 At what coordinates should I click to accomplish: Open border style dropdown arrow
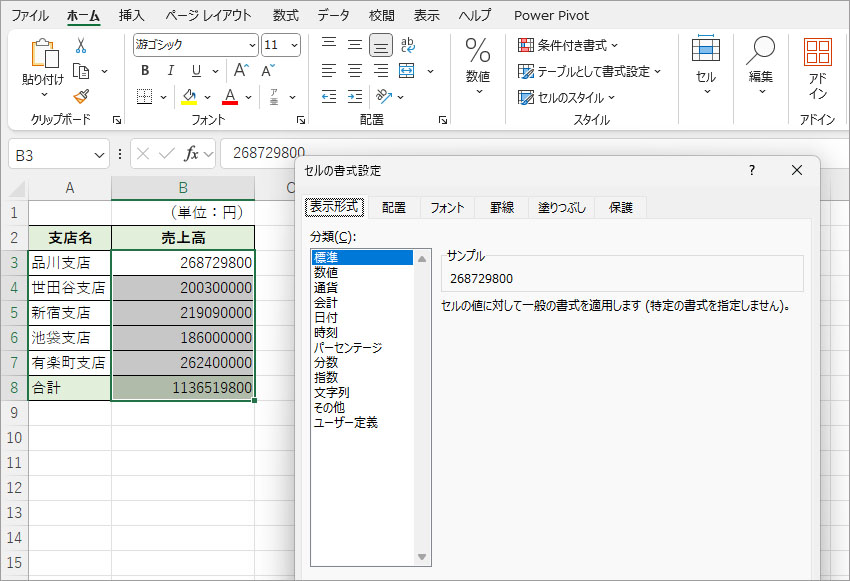[x=163, y=98]
